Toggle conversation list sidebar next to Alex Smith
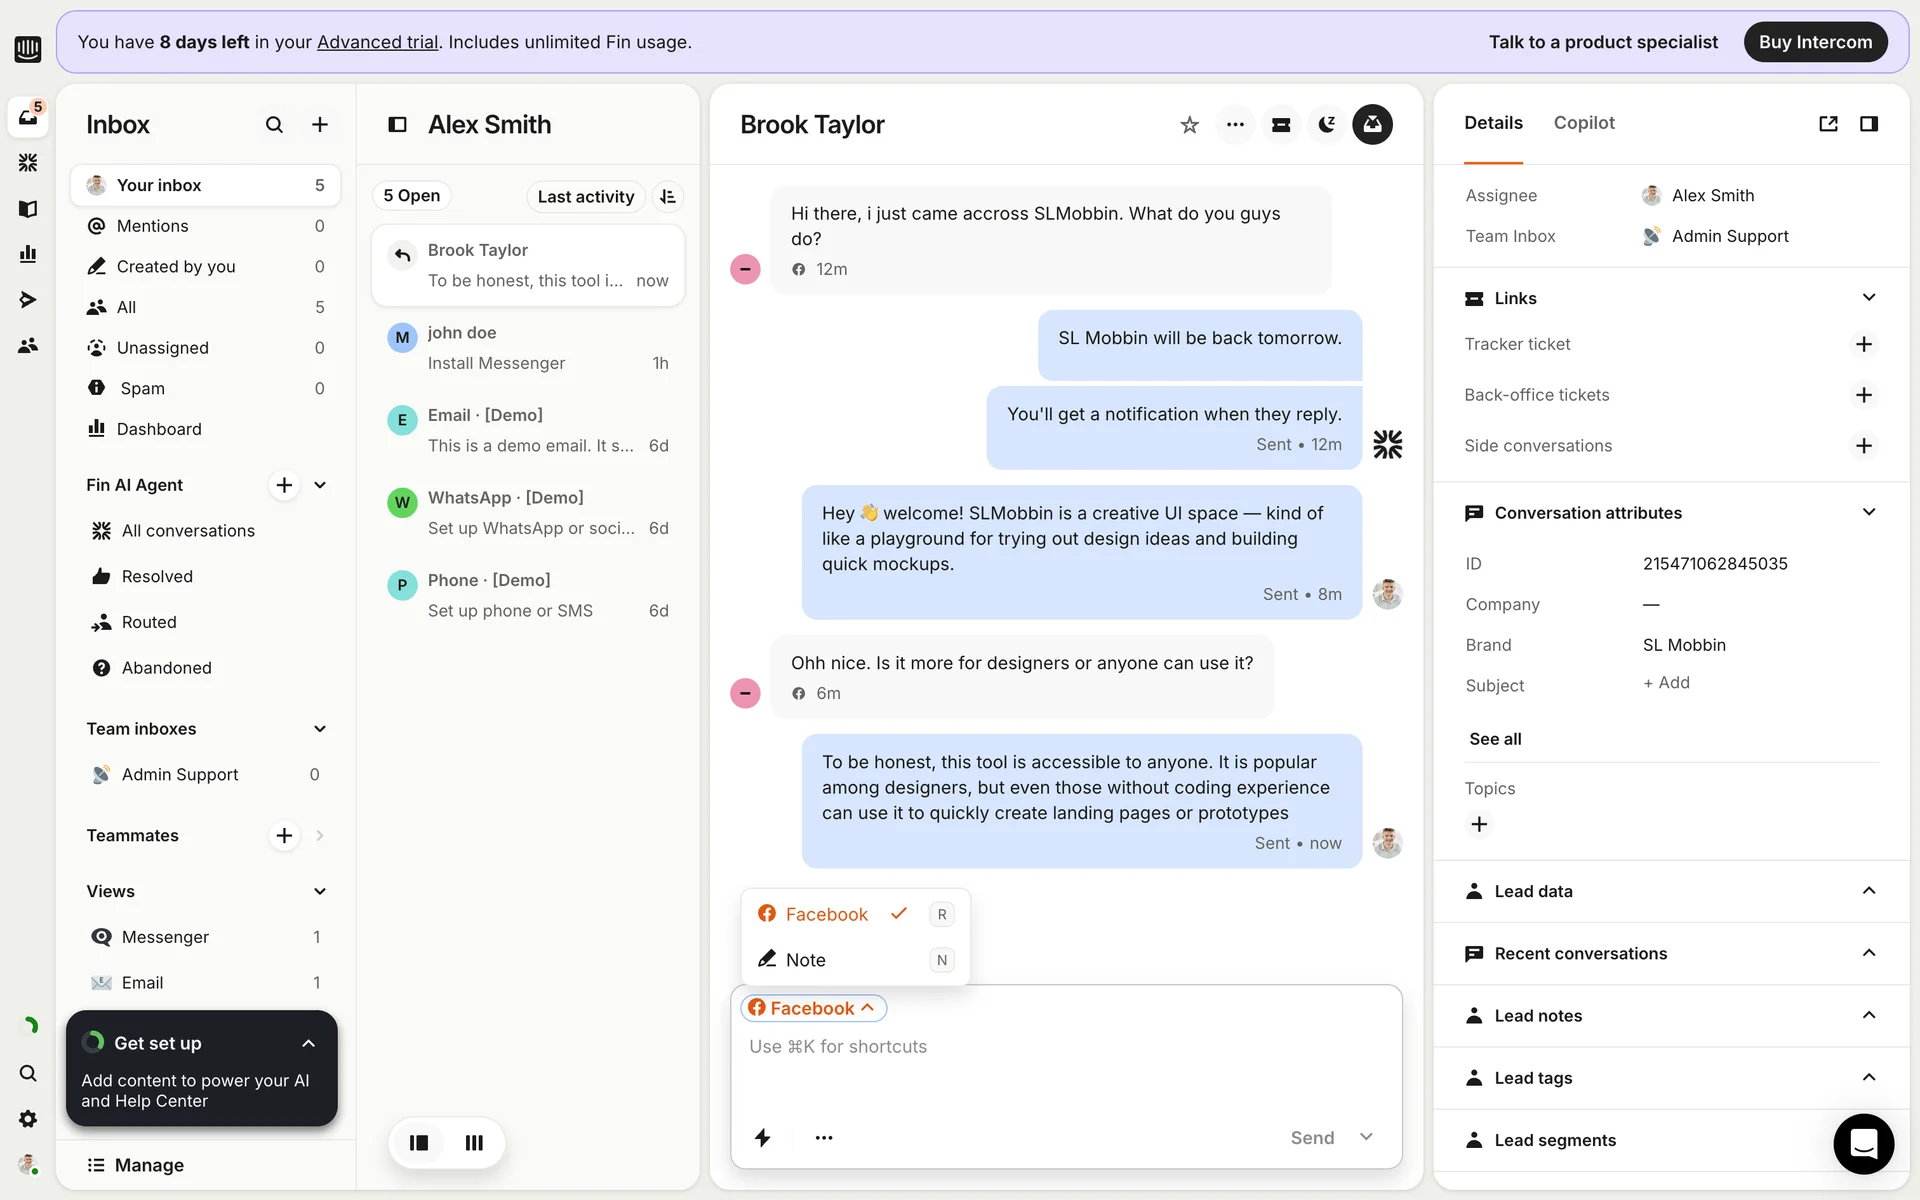 pyautogui.click(x=397, y=125)
